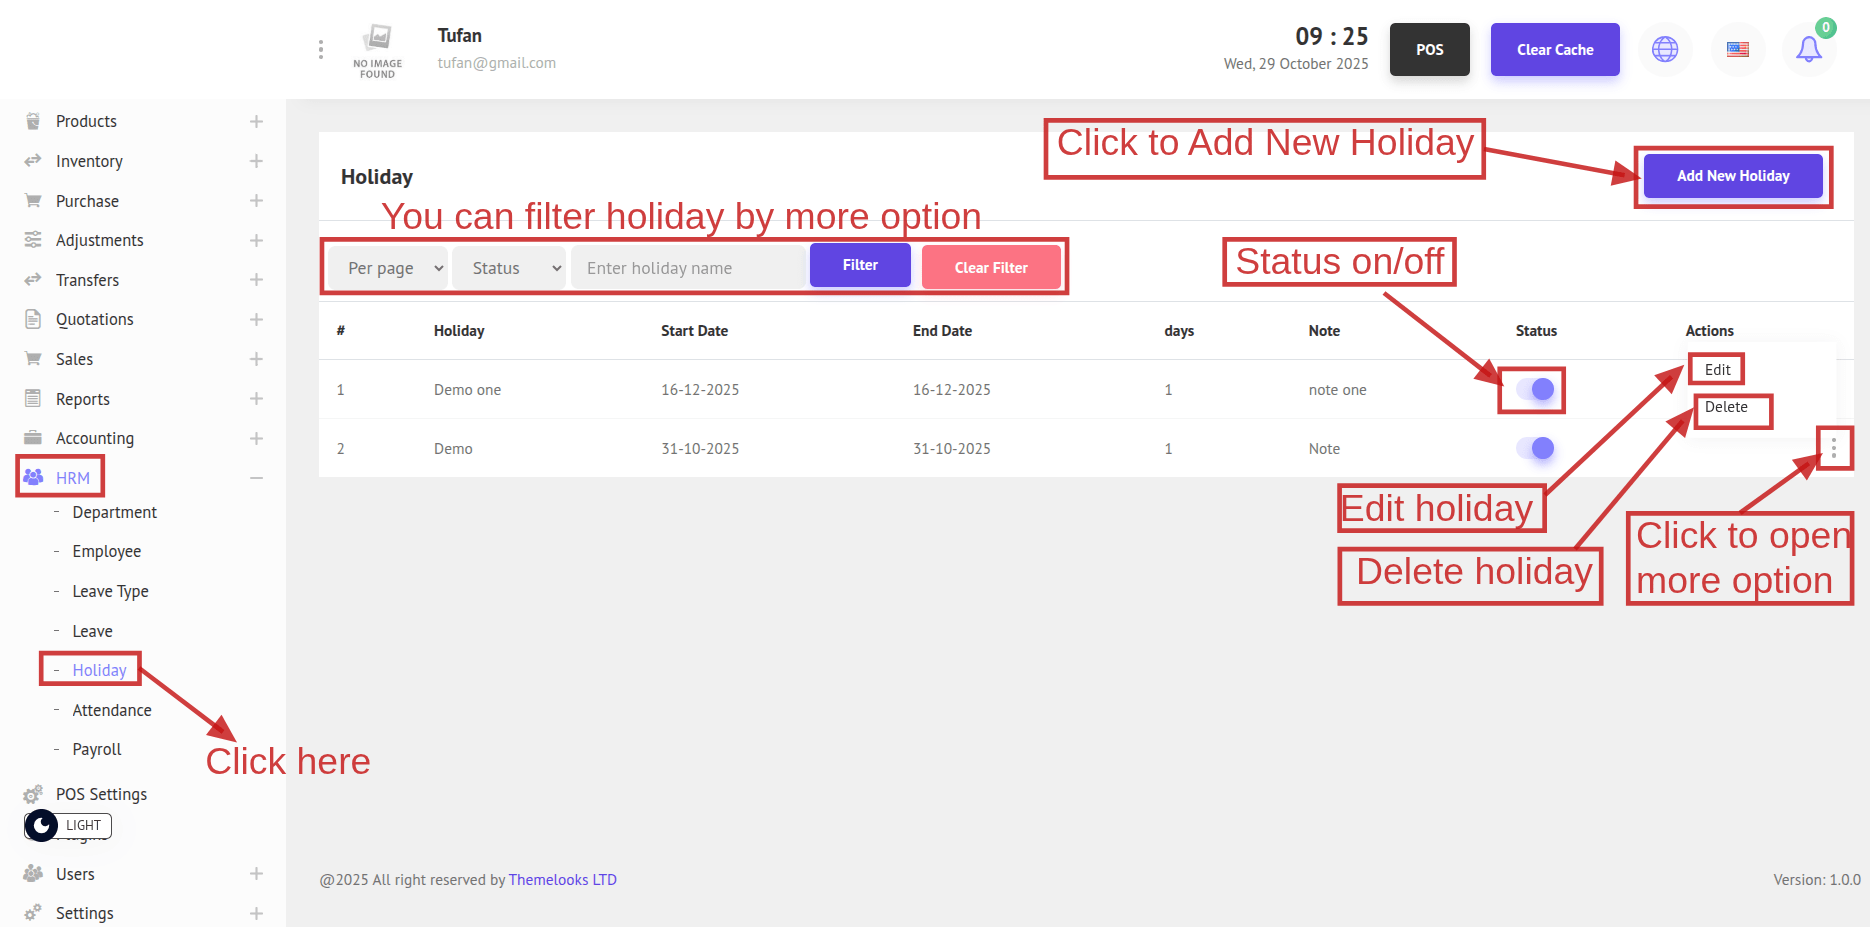The image size is (1870, 927).
Task: Open the Themelooks LTD footer link
Action: [x=562, y=880]
